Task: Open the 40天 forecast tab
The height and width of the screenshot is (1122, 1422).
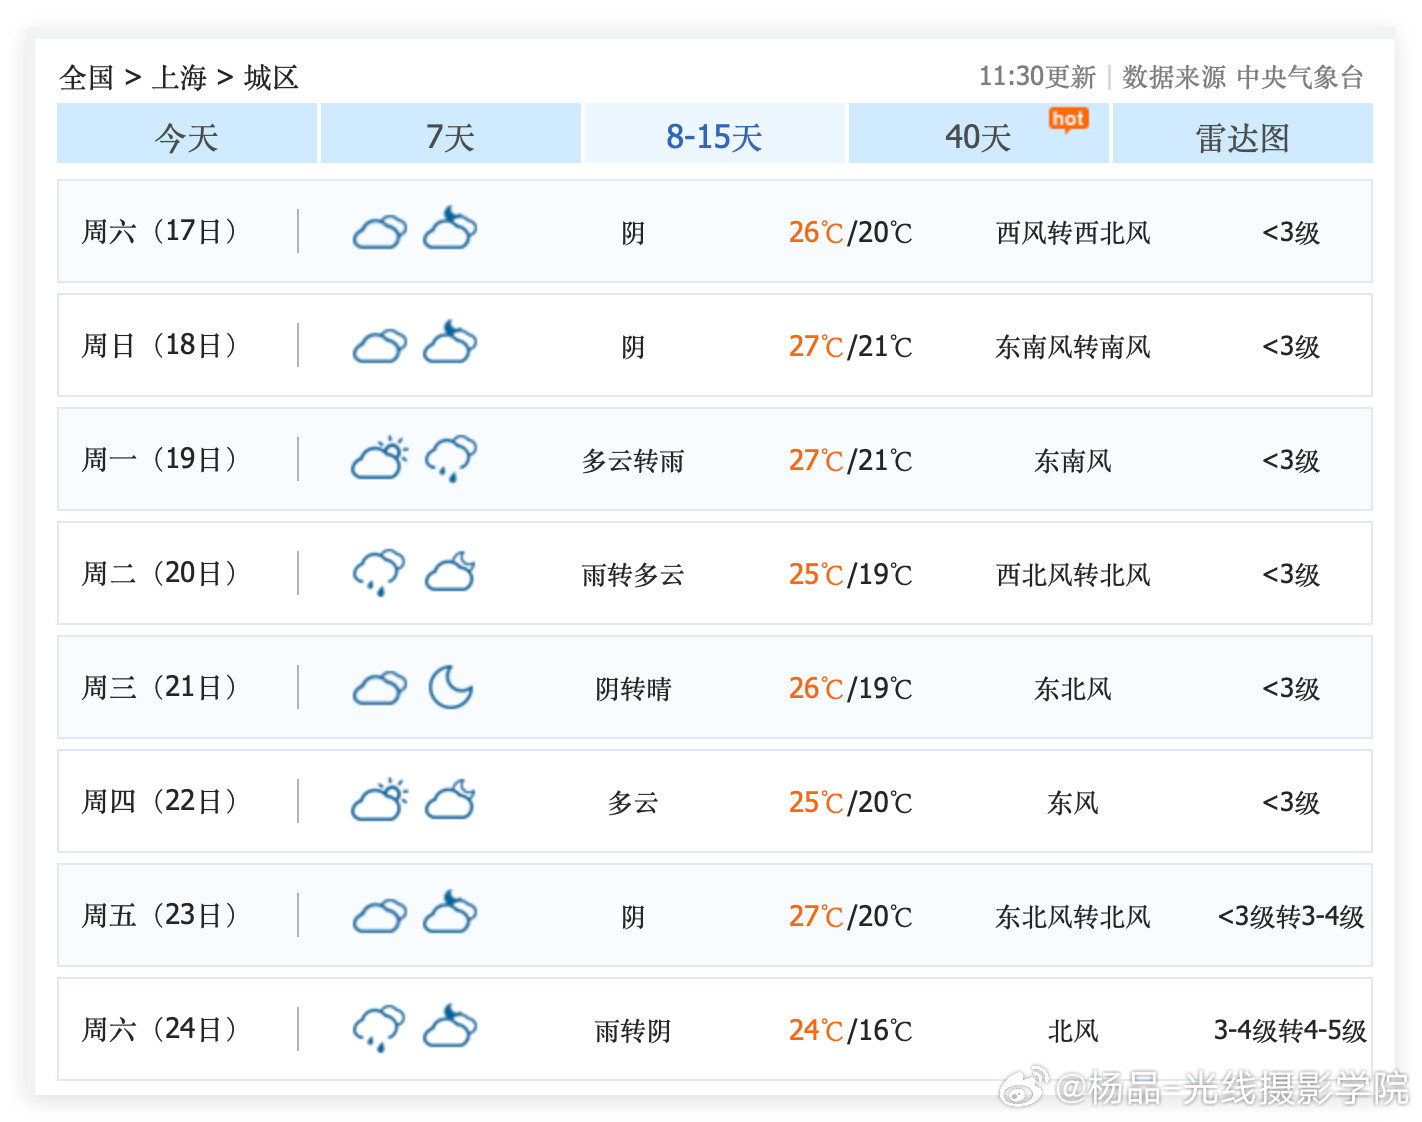Action: tap(979, 133)
